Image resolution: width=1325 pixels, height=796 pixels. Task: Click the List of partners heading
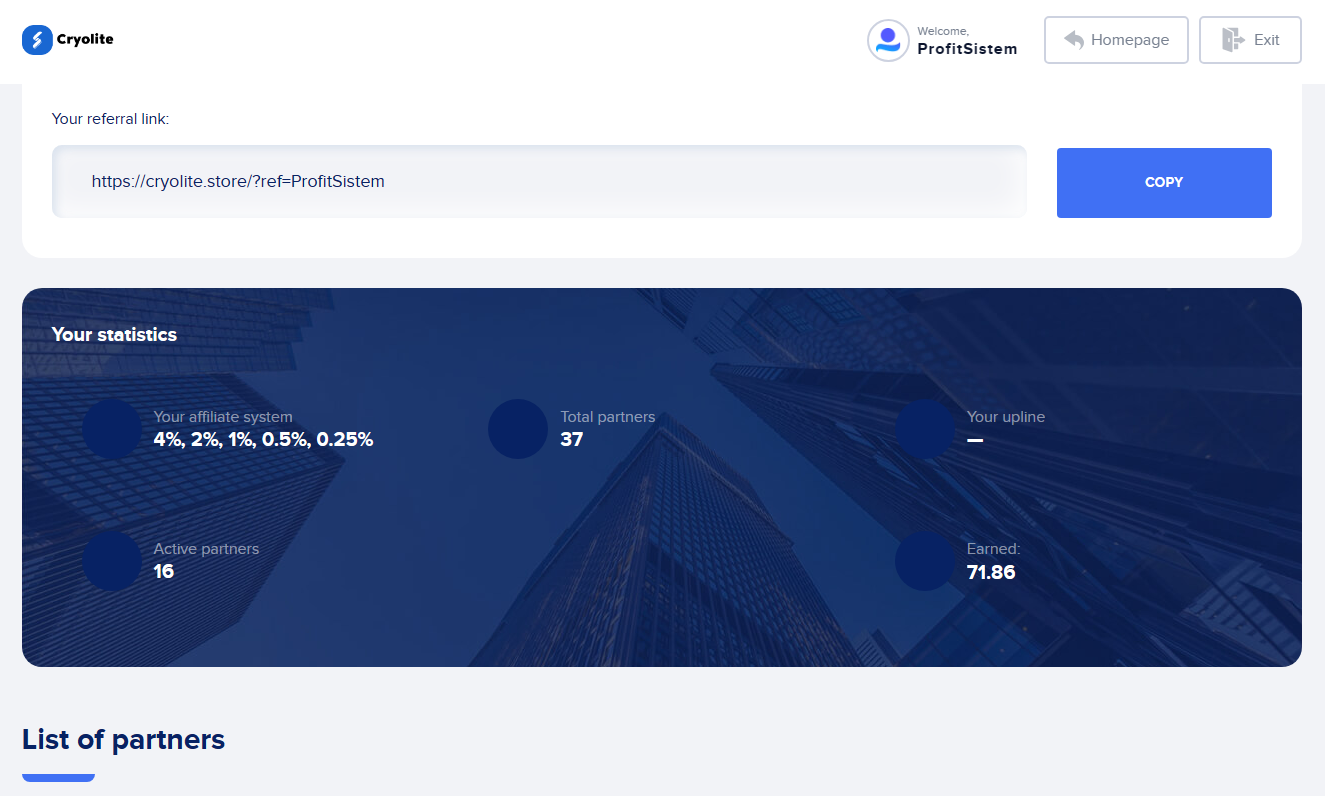123,739
